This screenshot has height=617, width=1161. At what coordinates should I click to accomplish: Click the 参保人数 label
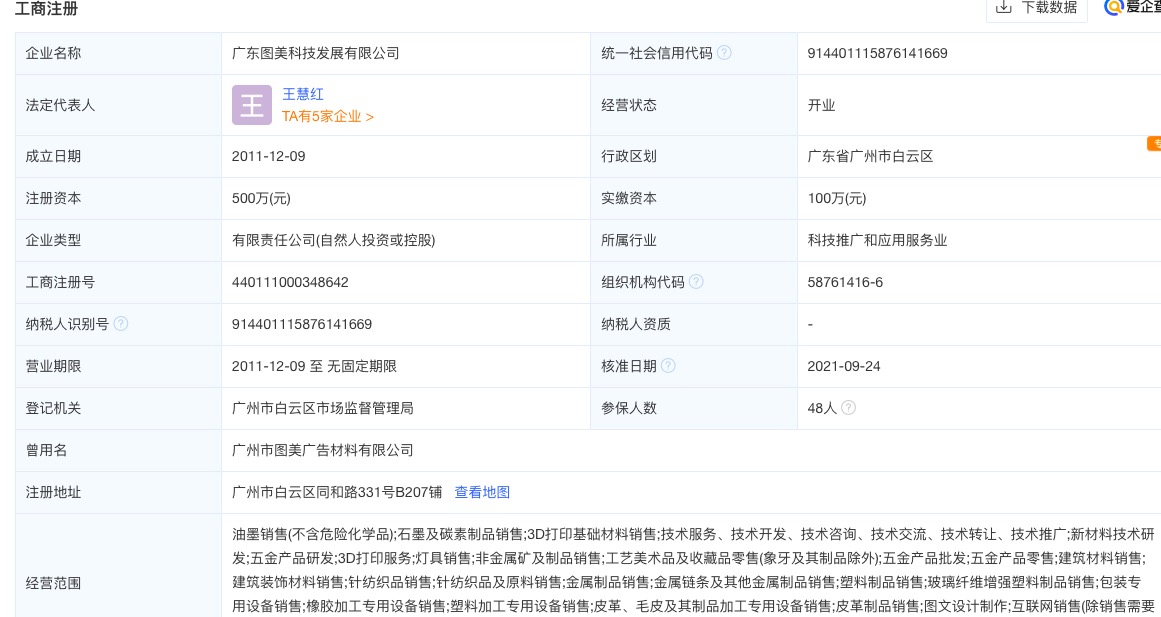click(x=629, y=408)
